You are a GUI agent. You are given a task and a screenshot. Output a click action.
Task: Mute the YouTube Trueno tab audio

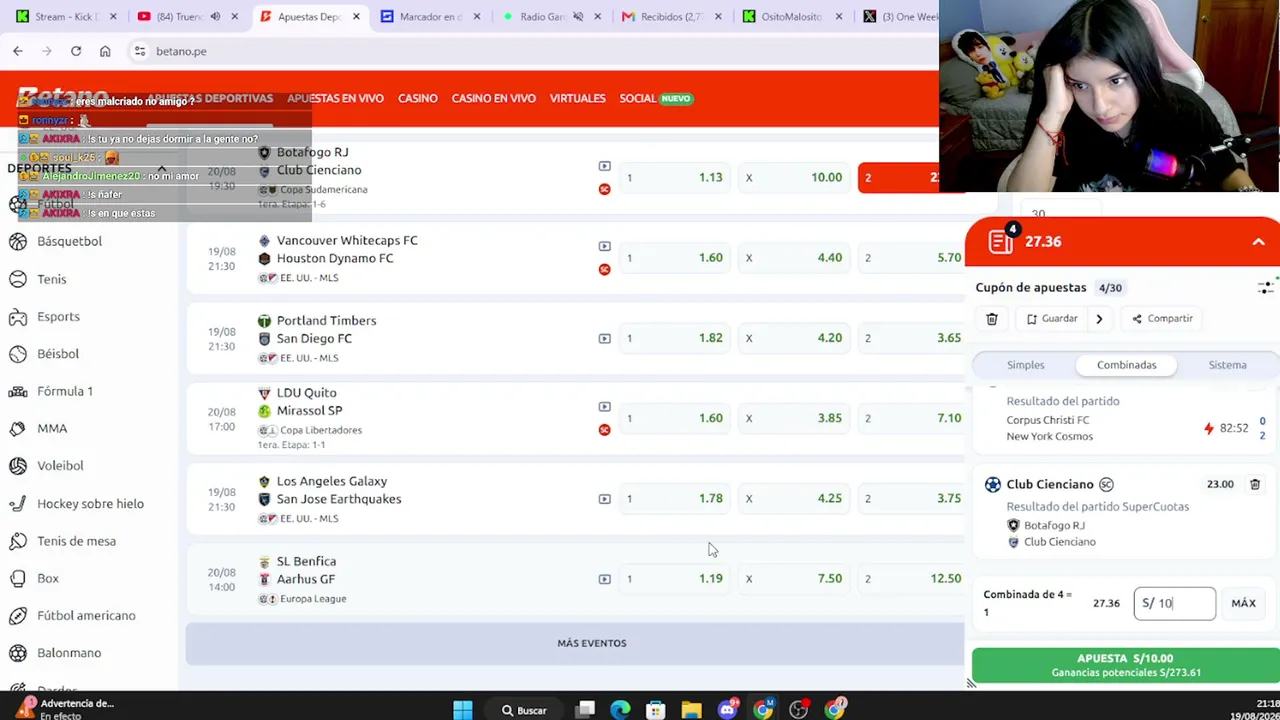tap(215, 17)
